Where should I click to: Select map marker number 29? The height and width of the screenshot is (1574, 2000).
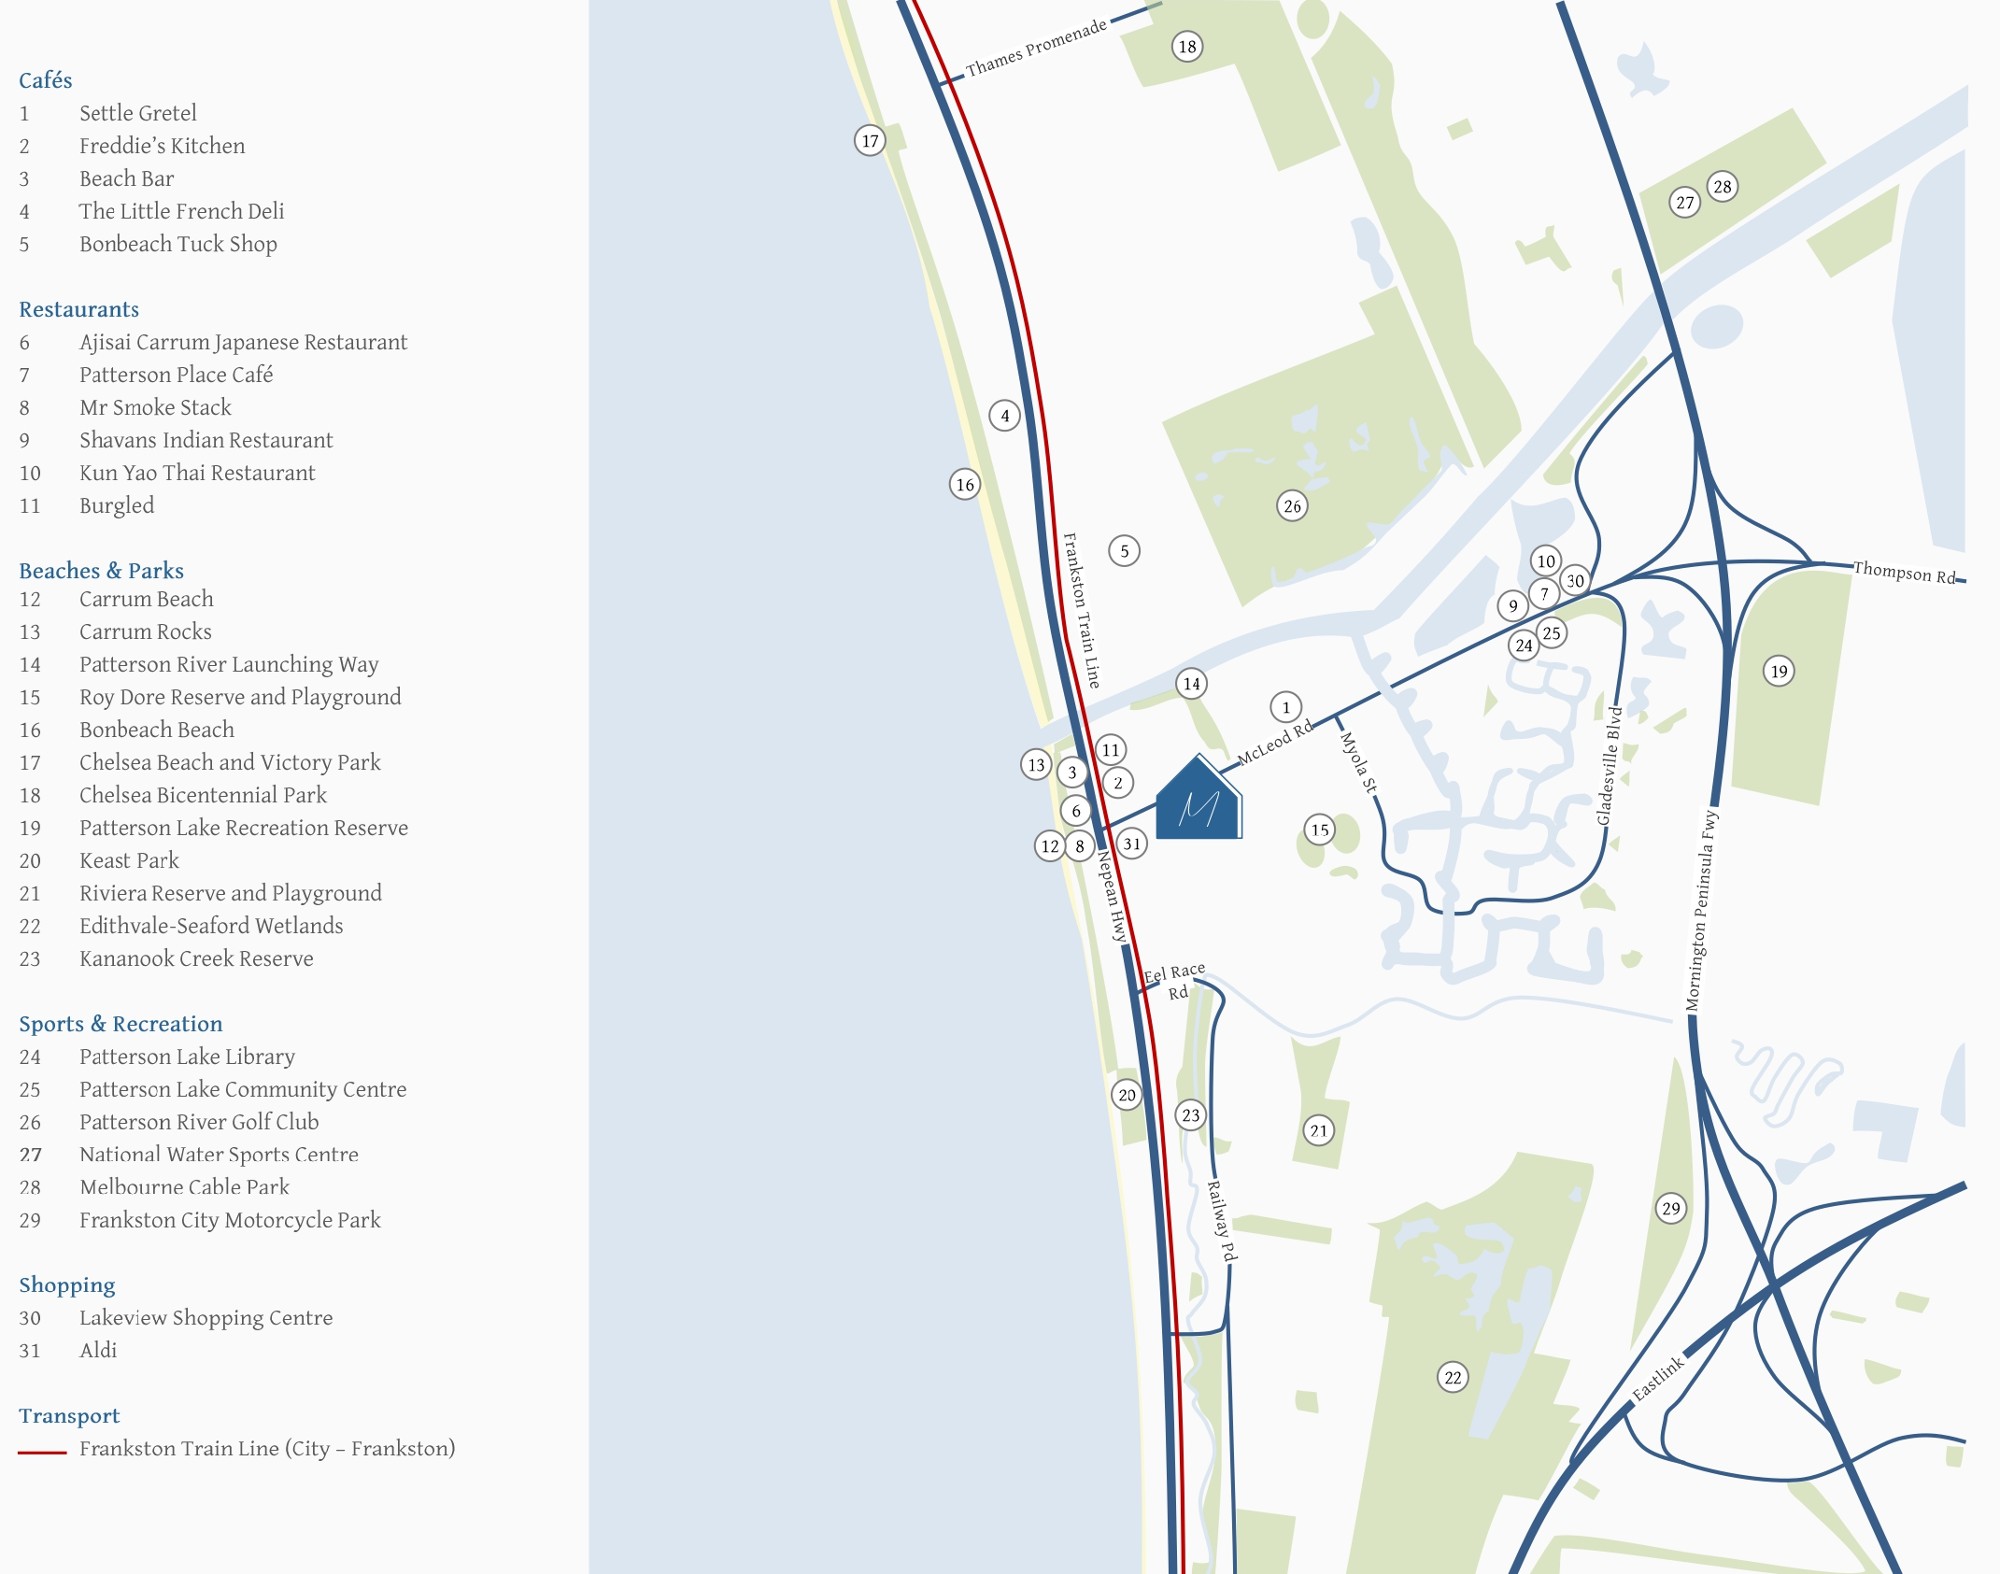1671,1208
